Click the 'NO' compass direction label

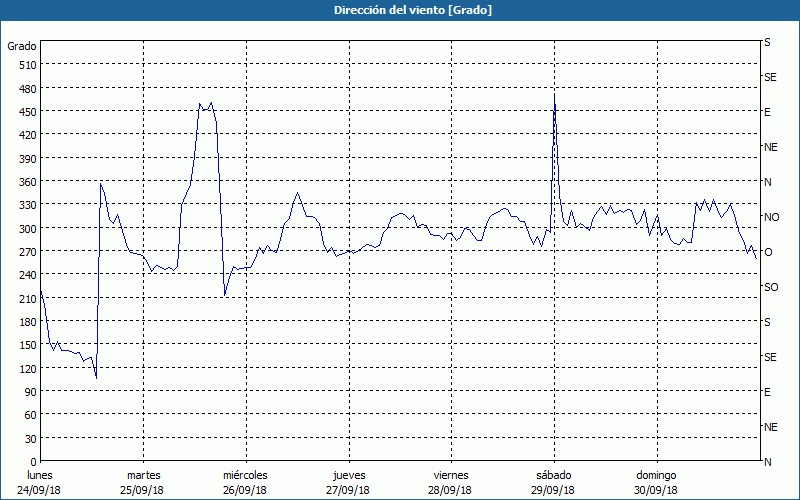771,217
